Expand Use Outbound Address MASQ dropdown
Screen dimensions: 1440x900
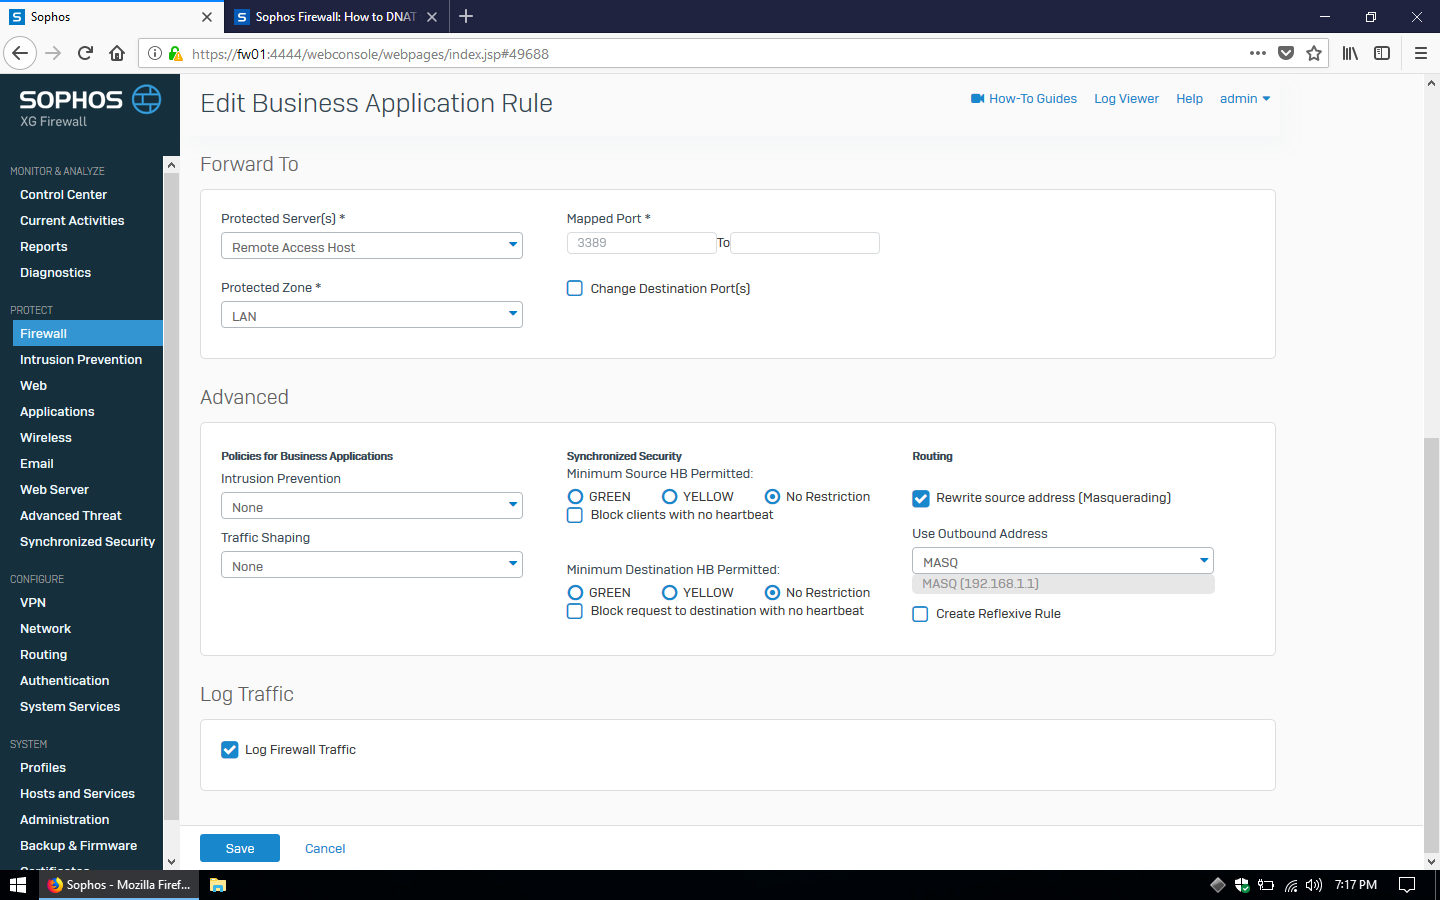pos(1063,561)
